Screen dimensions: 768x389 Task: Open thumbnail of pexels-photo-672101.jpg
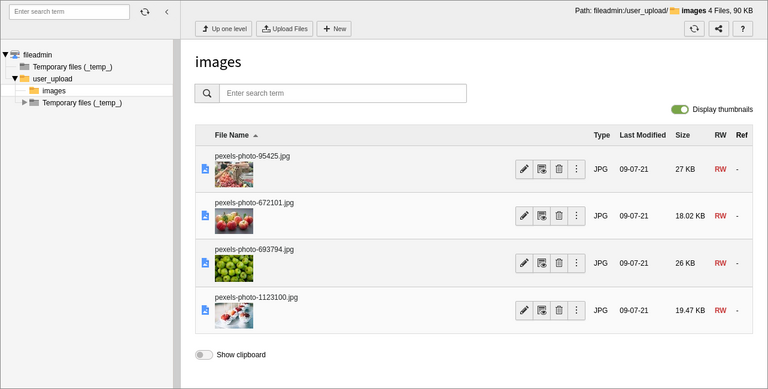pos(234,221)
